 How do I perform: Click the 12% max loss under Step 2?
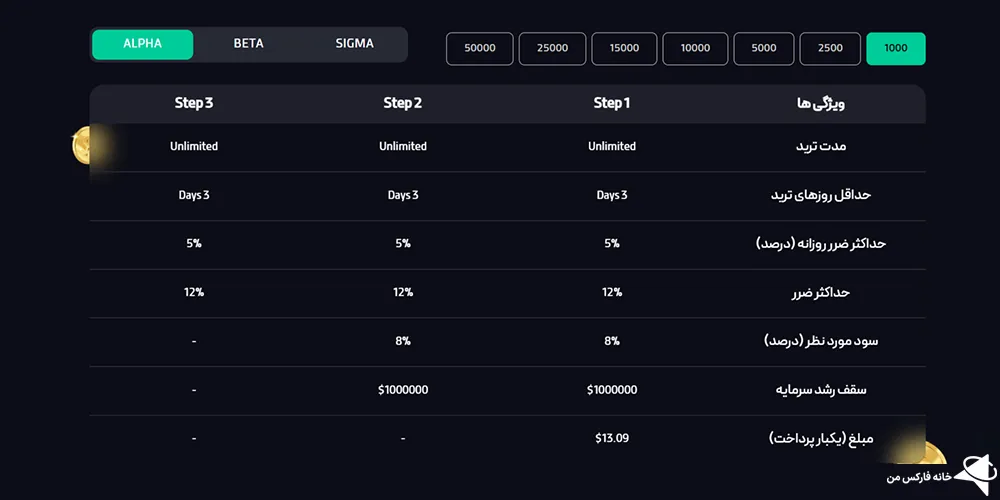pyautogui.click(x=403, y=292)
